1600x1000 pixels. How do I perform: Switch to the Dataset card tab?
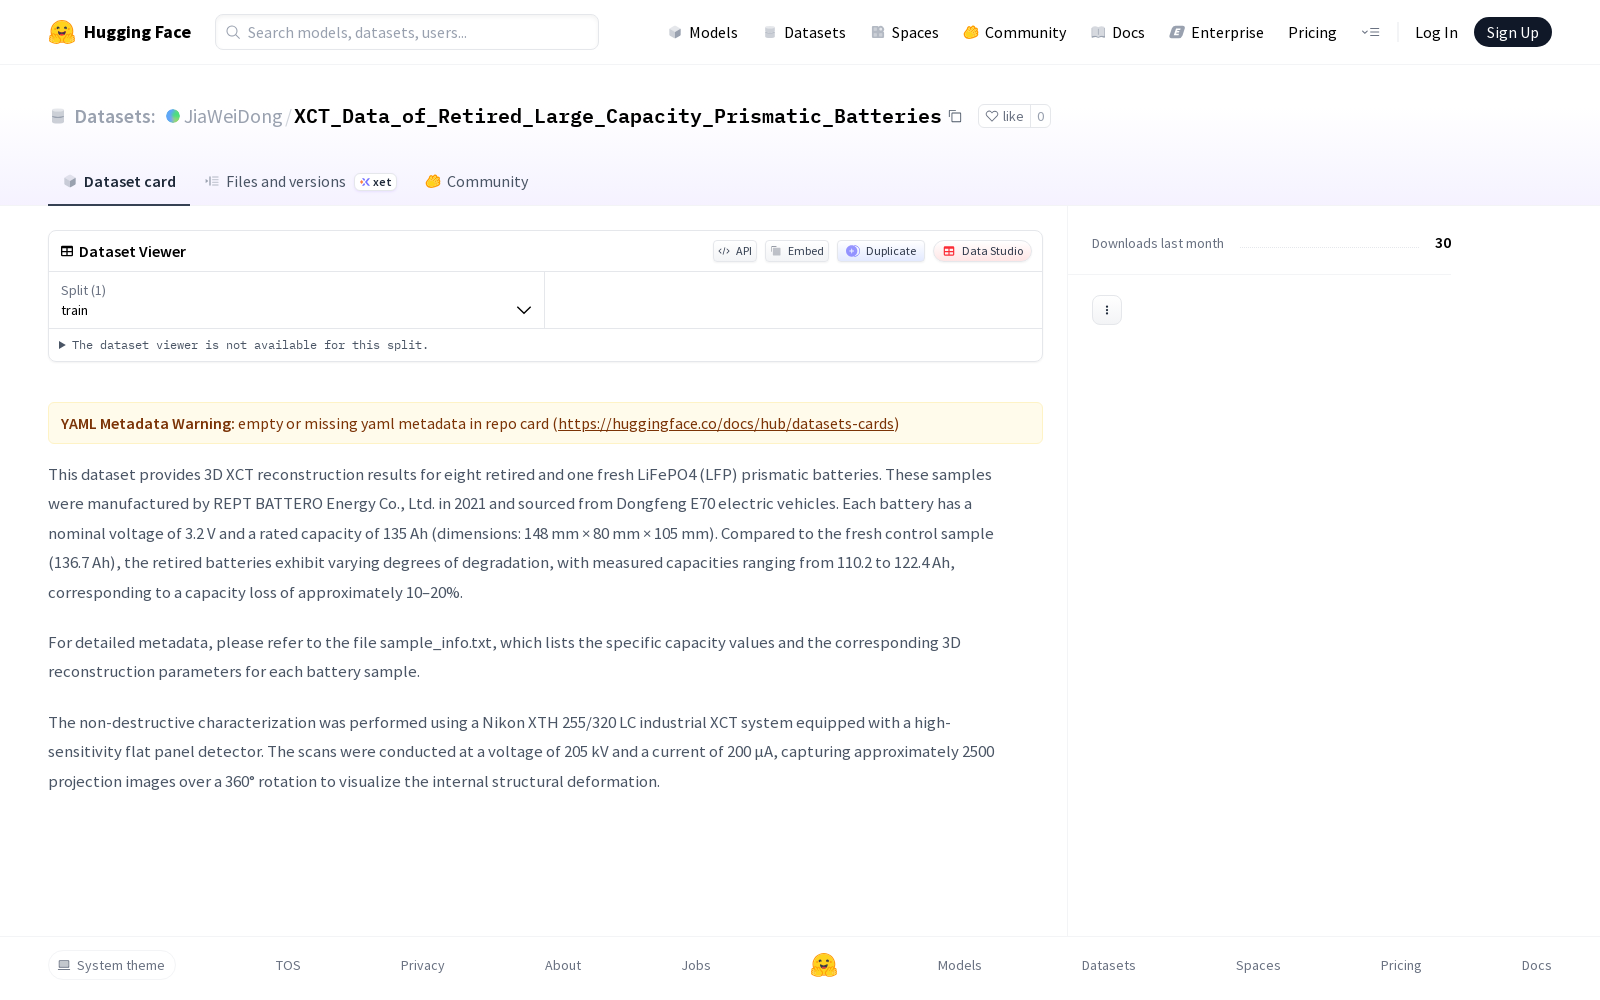pos(119,181)
